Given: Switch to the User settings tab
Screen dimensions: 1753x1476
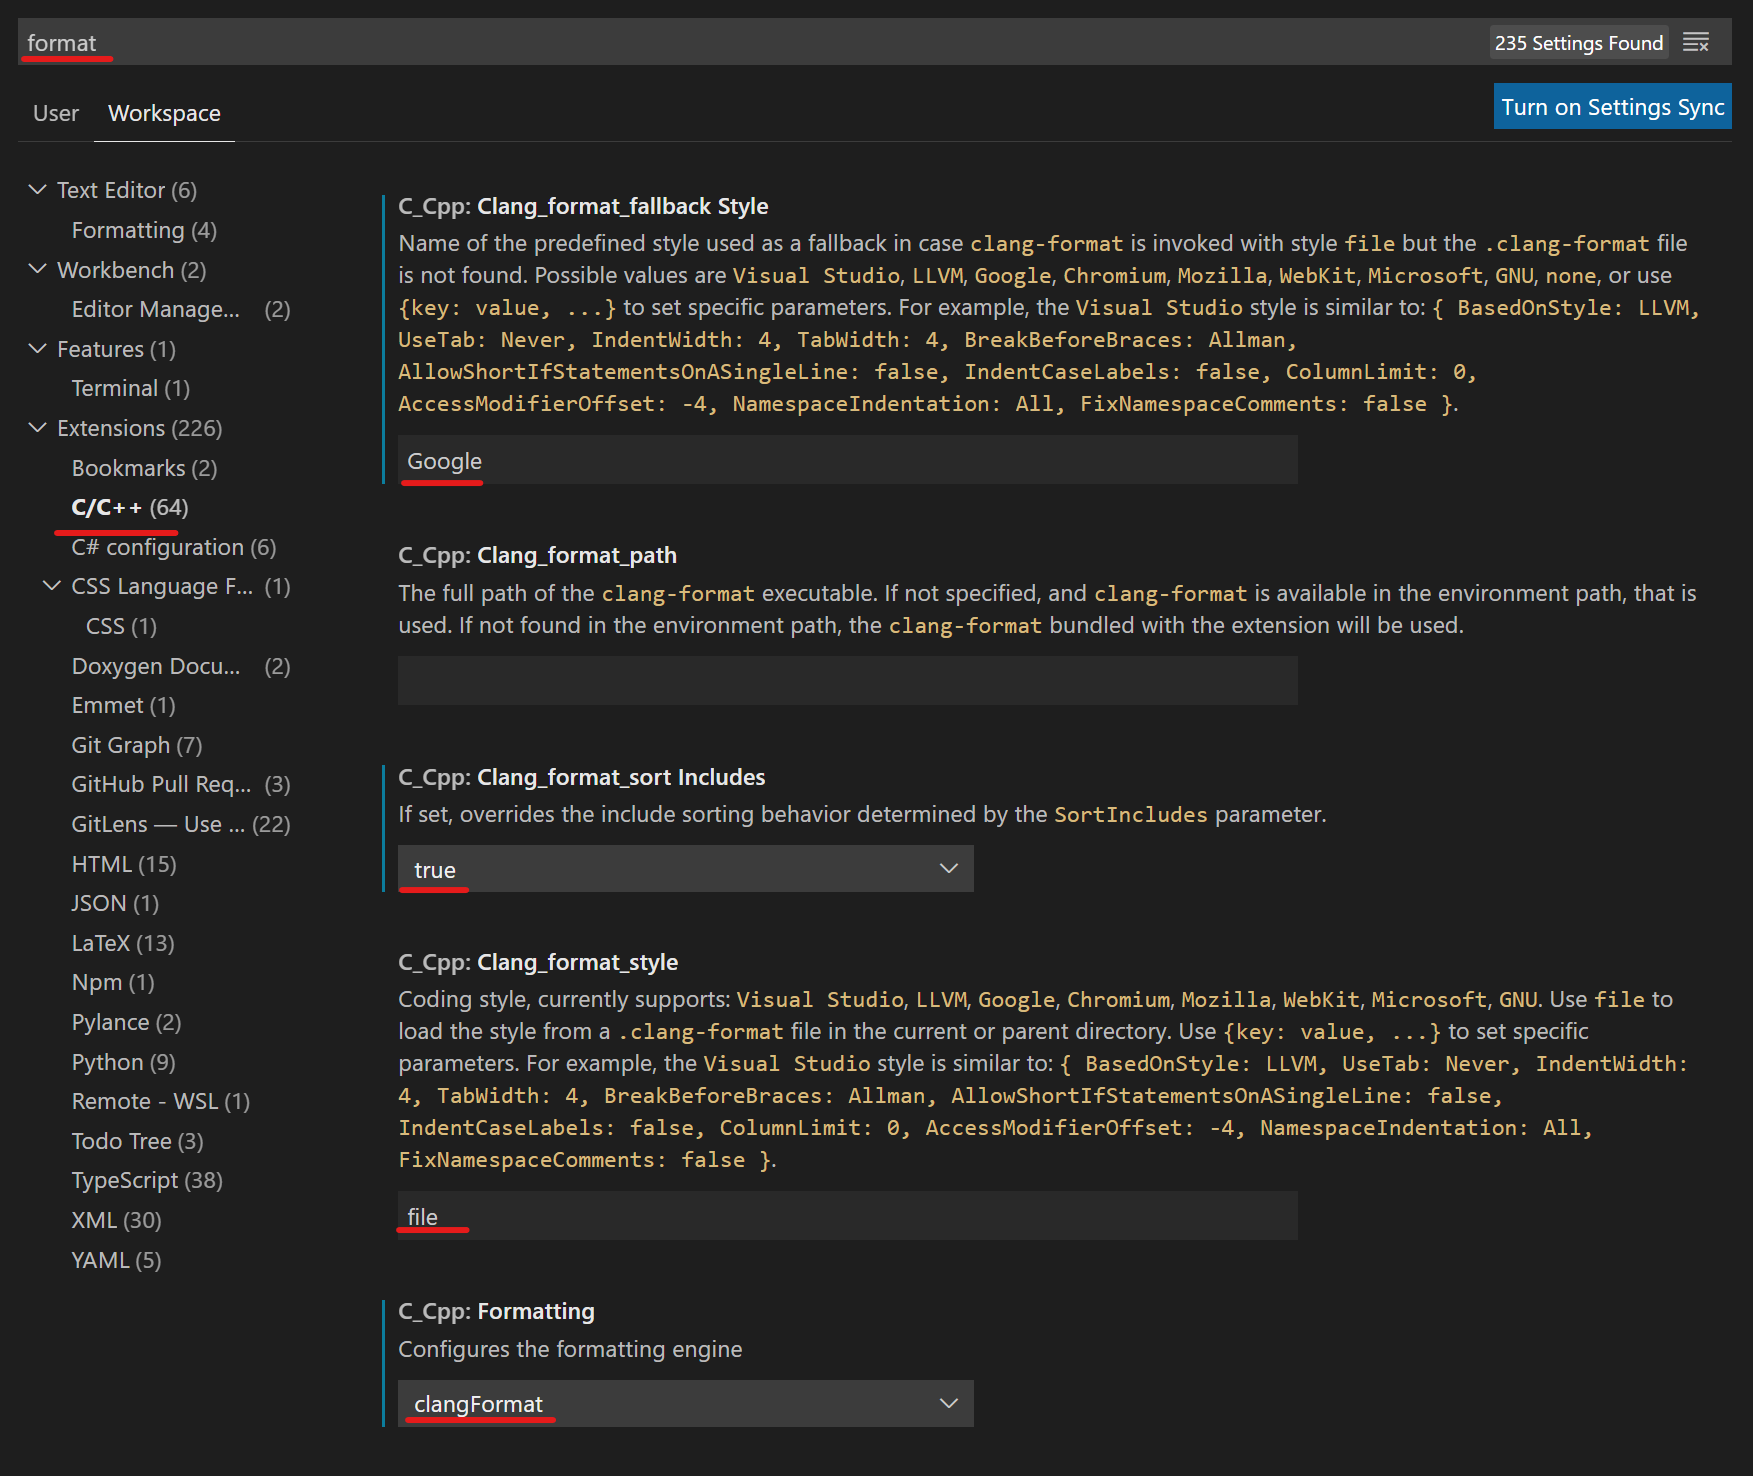Looking at the screenshot, I should [56, 114].
